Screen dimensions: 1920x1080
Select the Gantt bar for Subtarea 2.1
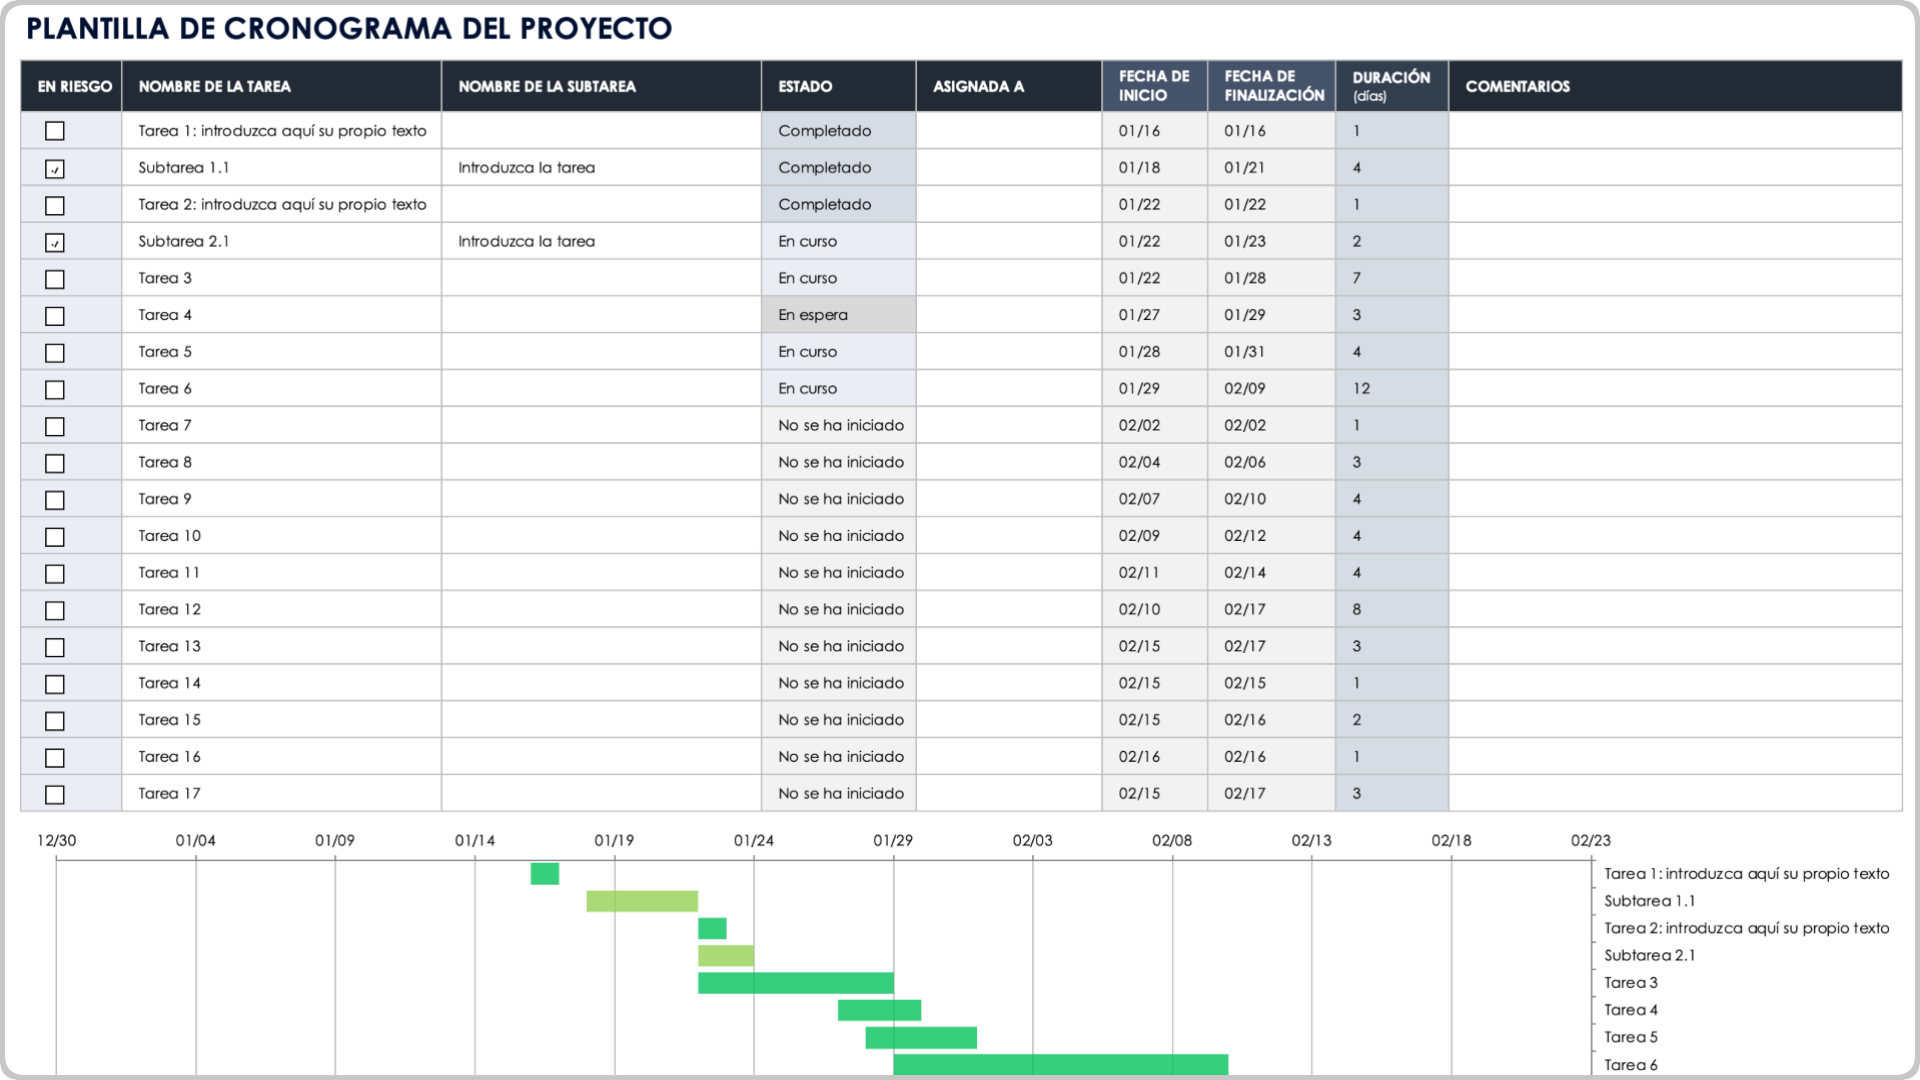(x=726, y=956)
